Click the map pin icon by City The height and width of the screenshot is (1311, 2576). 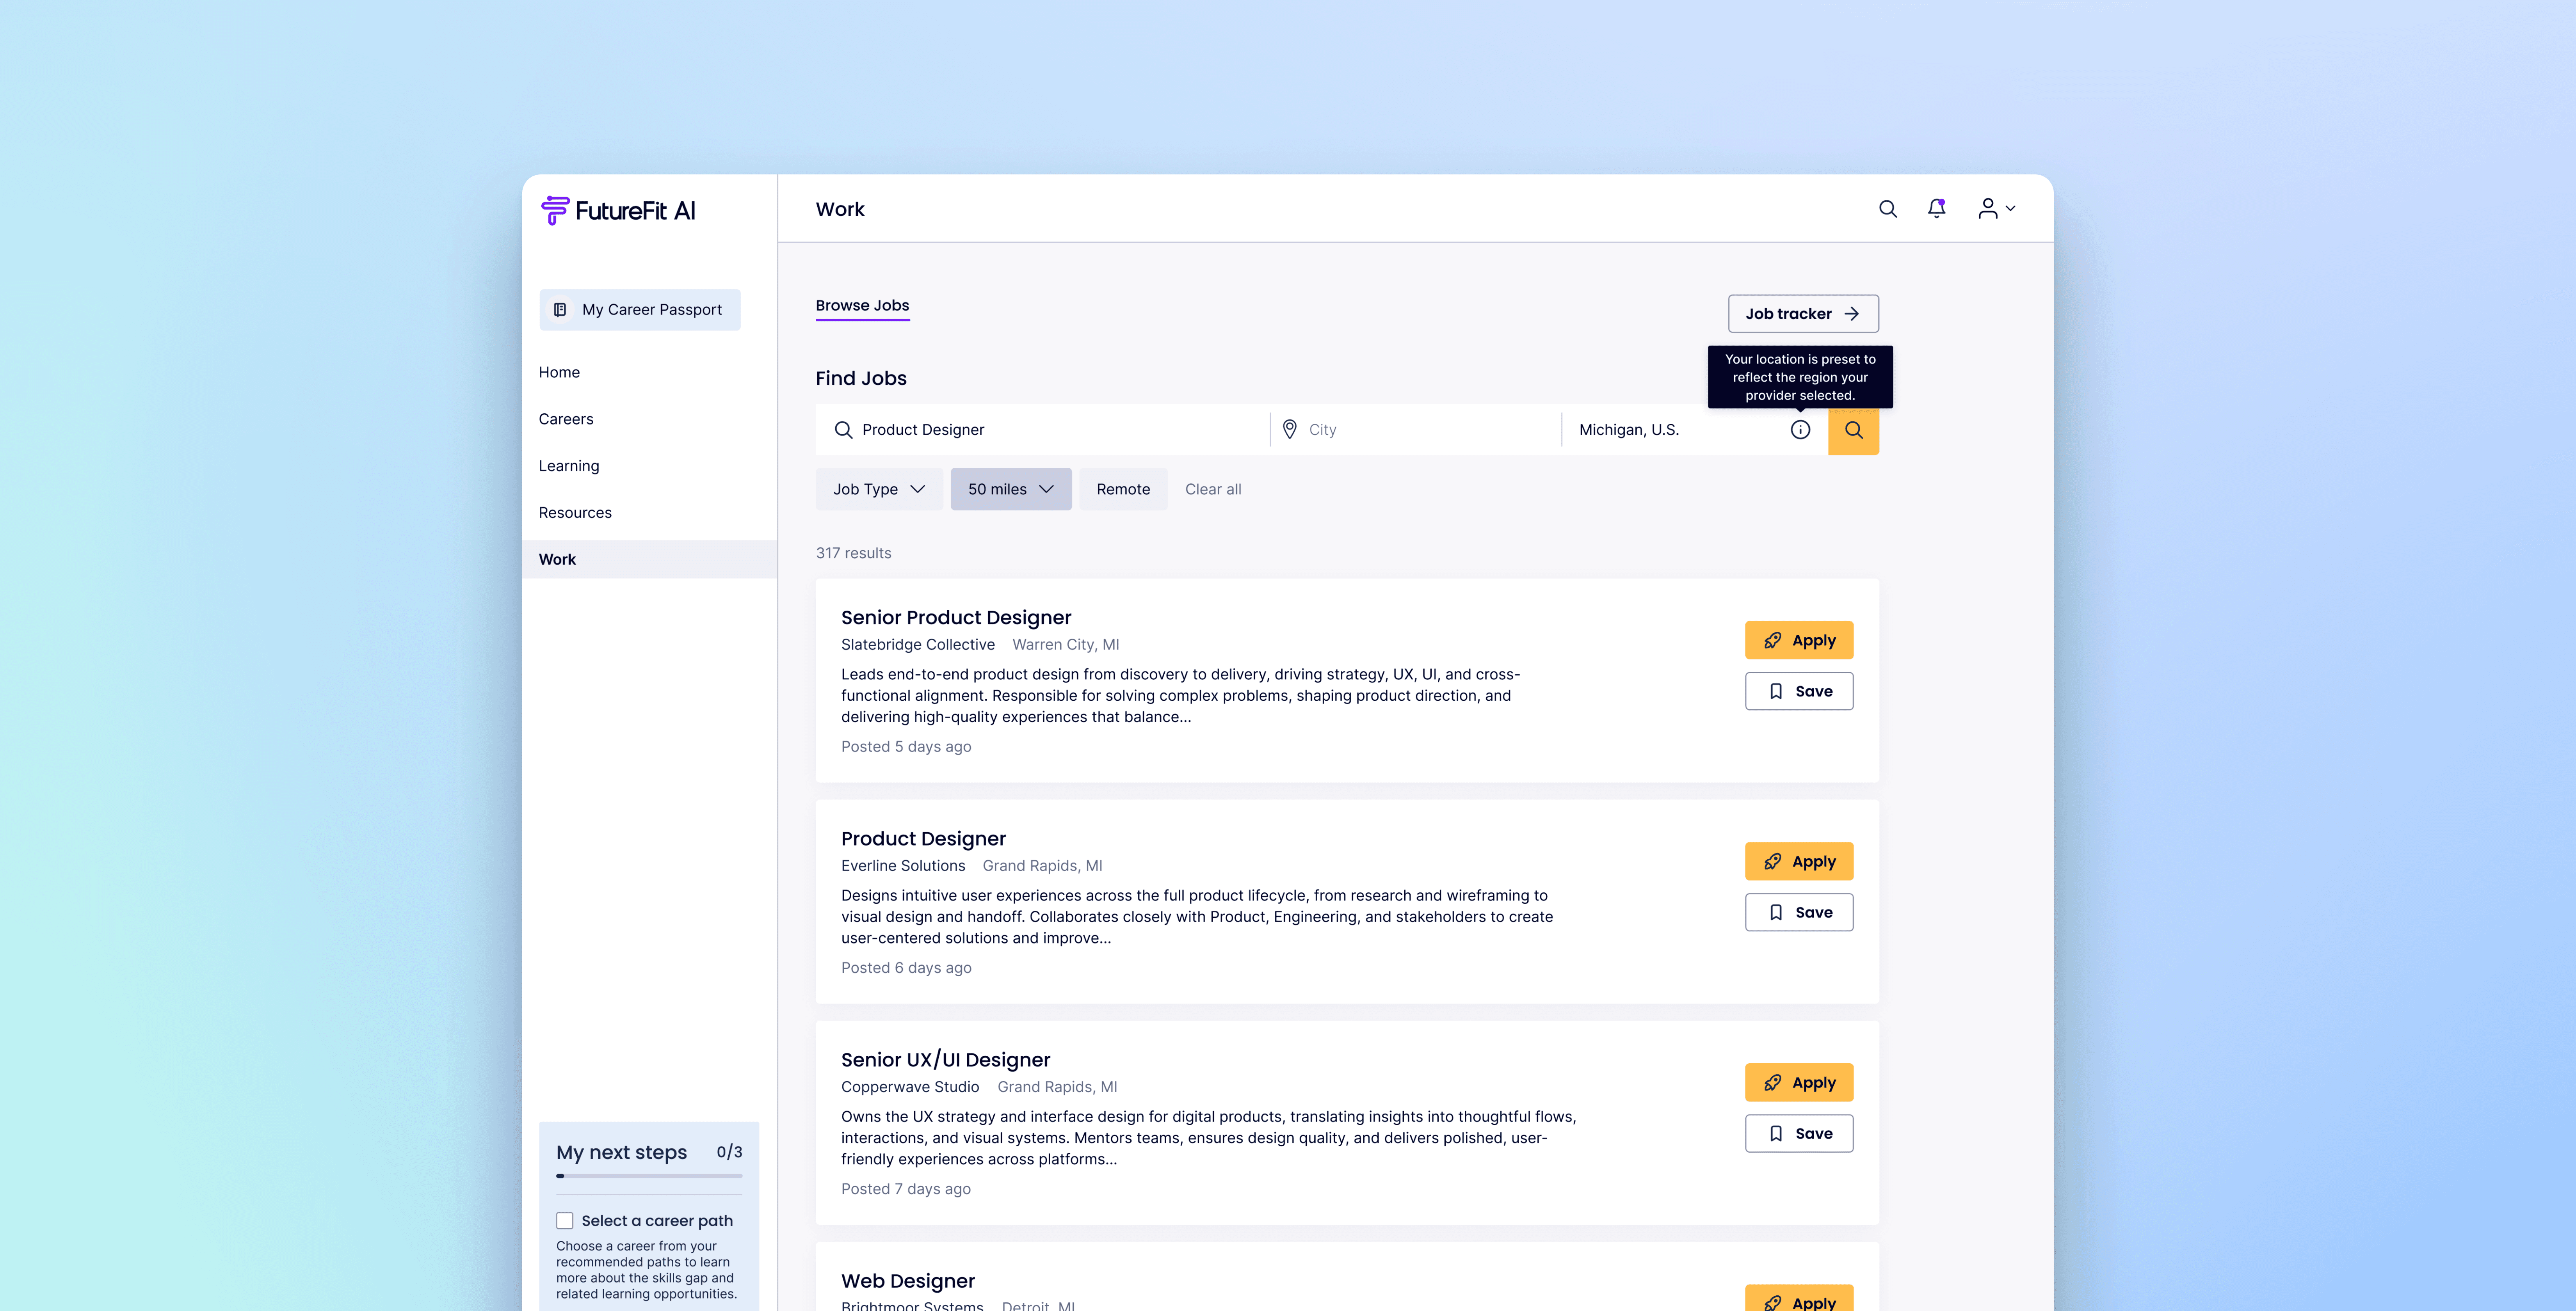point(1290,430)
